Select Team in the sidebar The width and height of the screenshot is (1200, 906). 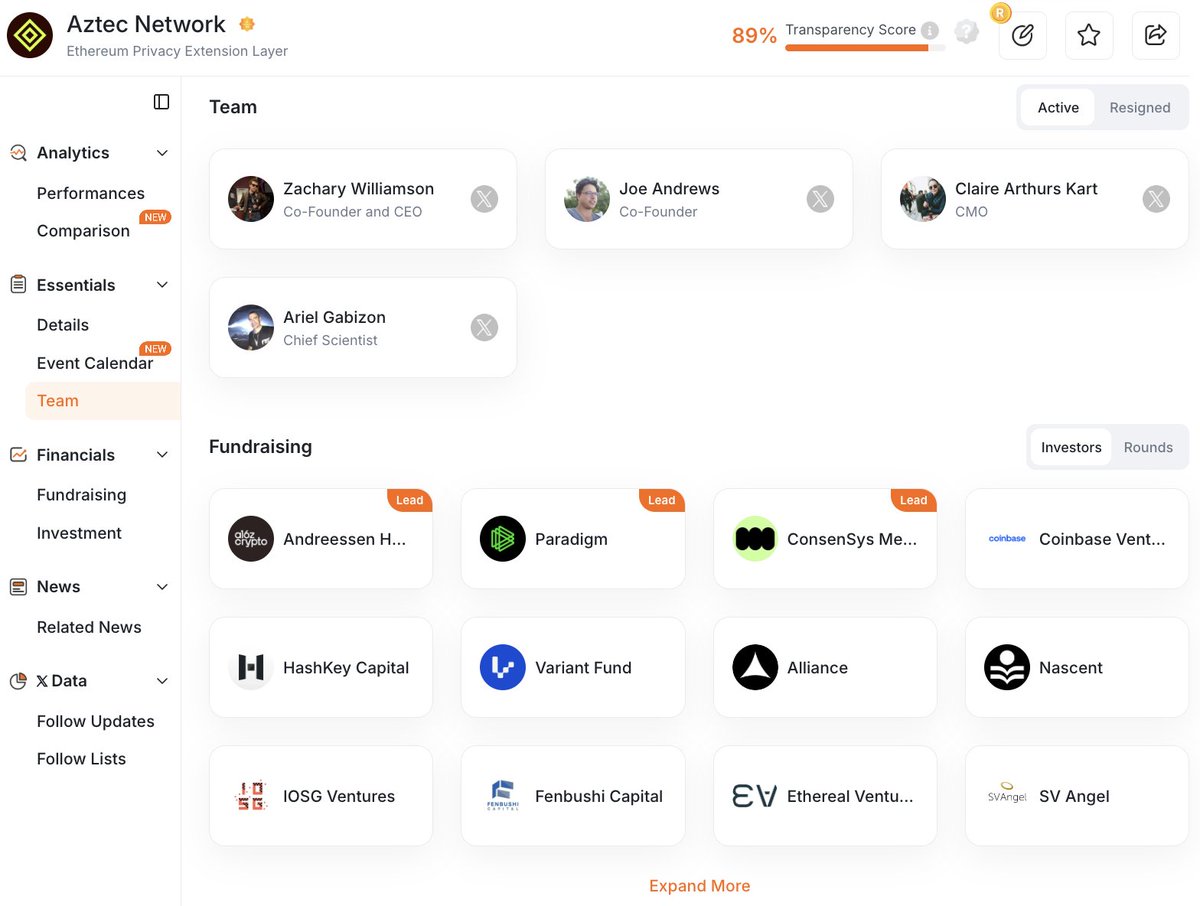102,401
